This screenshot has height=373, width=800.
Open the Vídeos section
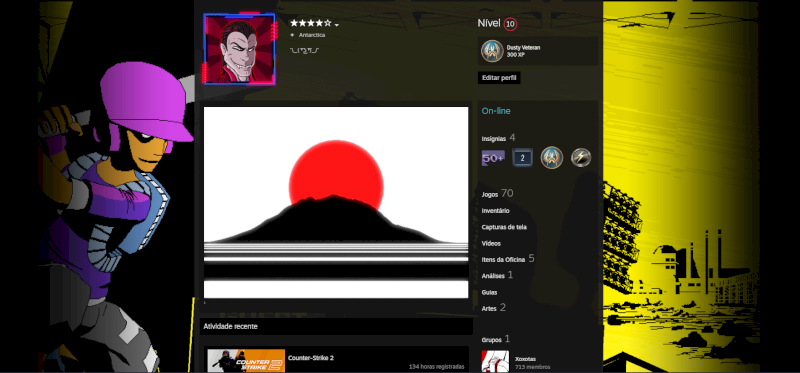click(491, 243)
